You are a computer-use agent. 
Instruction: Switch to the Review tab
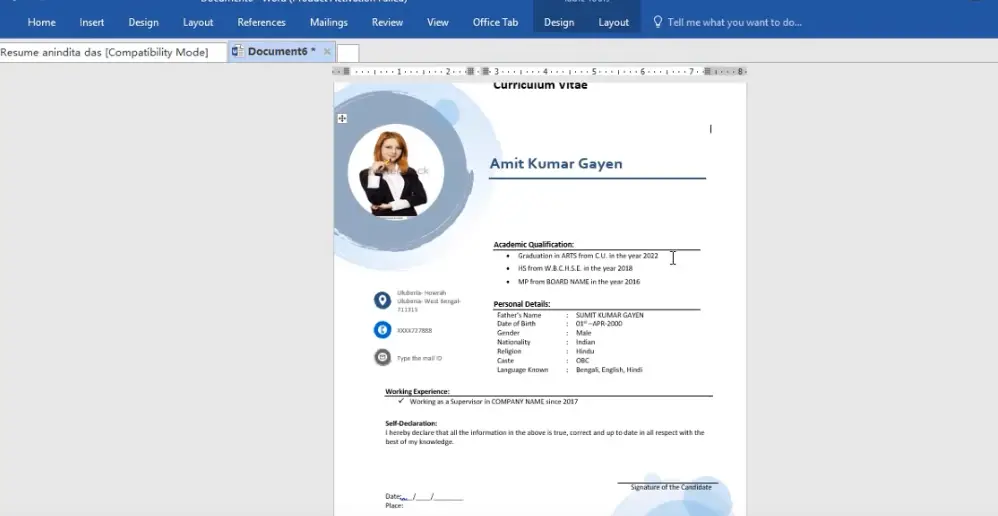tap(387, 22)
